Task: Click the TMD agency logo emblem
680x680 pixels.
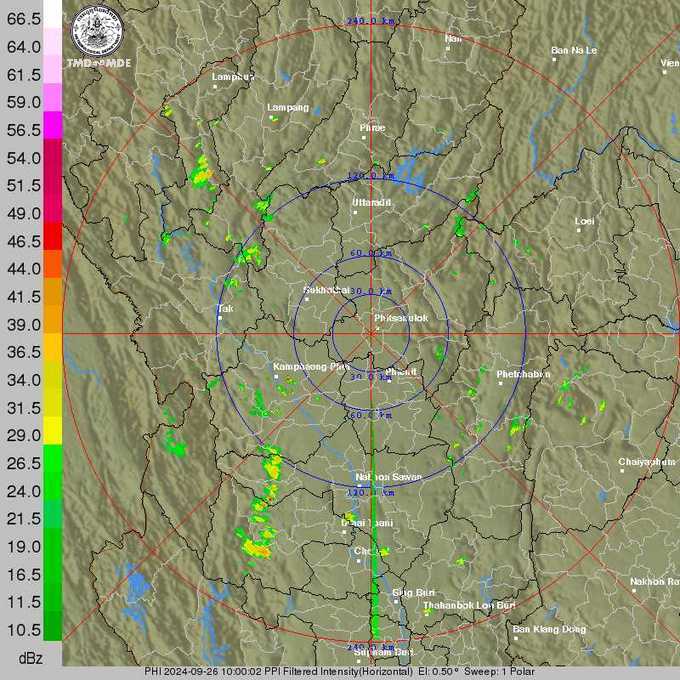Action: click(x=97, y=30)
